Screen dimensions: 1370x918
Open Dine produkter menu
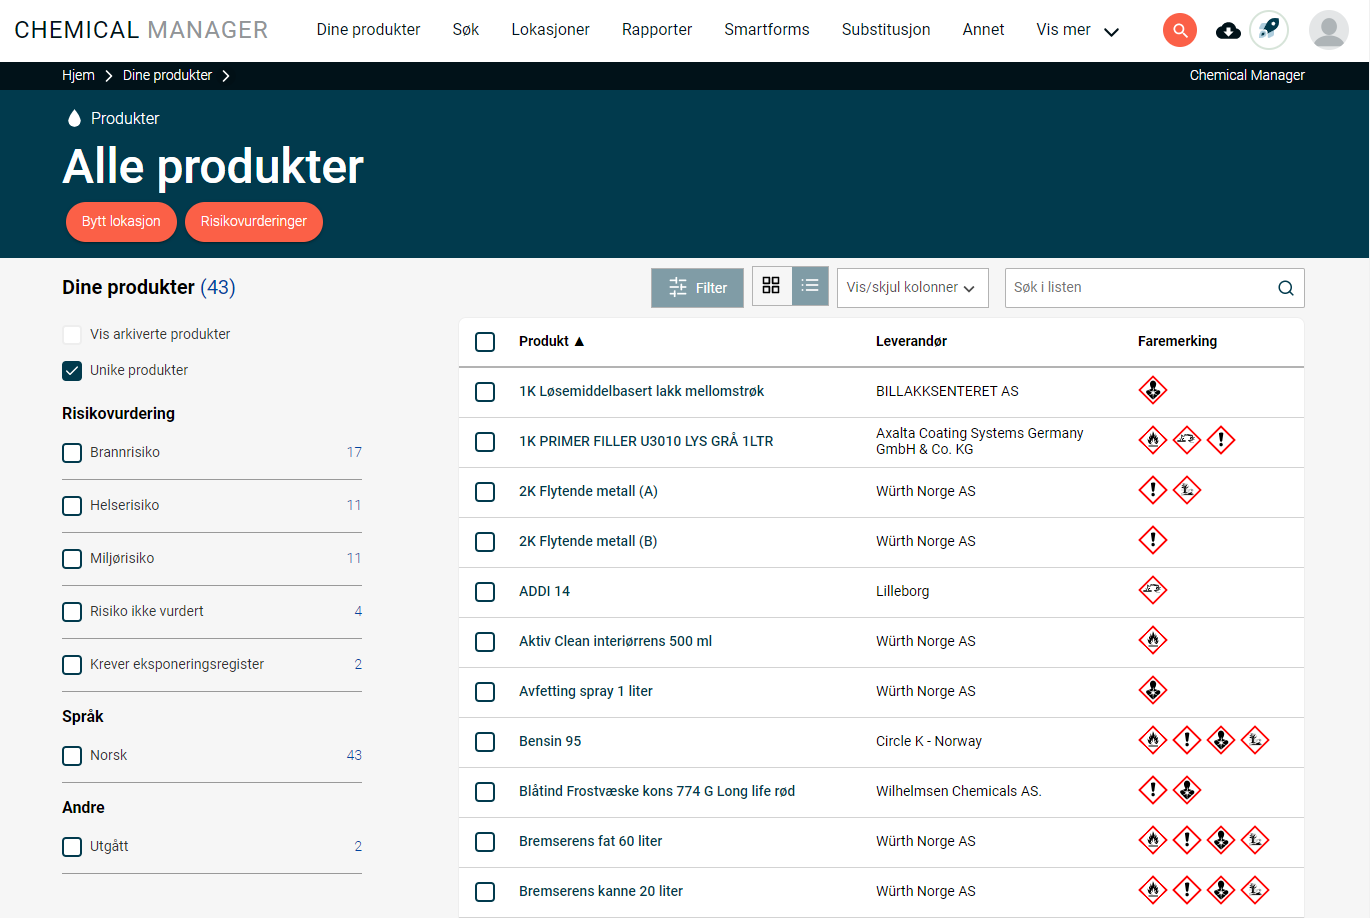[x=368, y=30]
